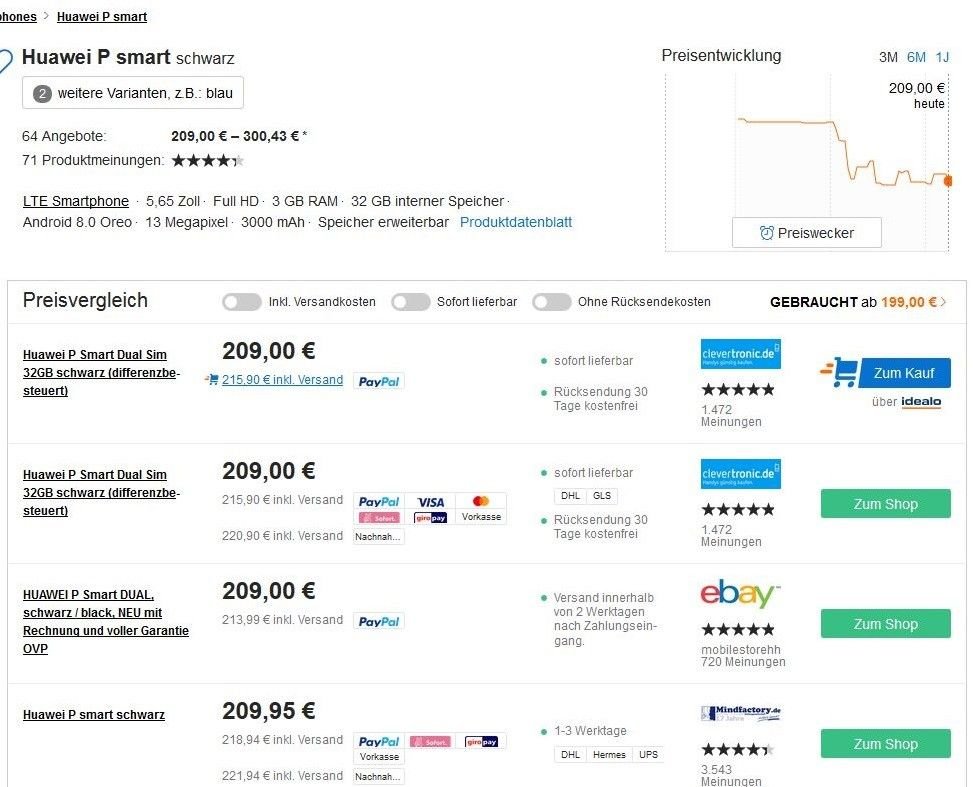Click Zum Shop button for ebay offer
This screenshot has width=973, height=787.
(x=886, y=624)
